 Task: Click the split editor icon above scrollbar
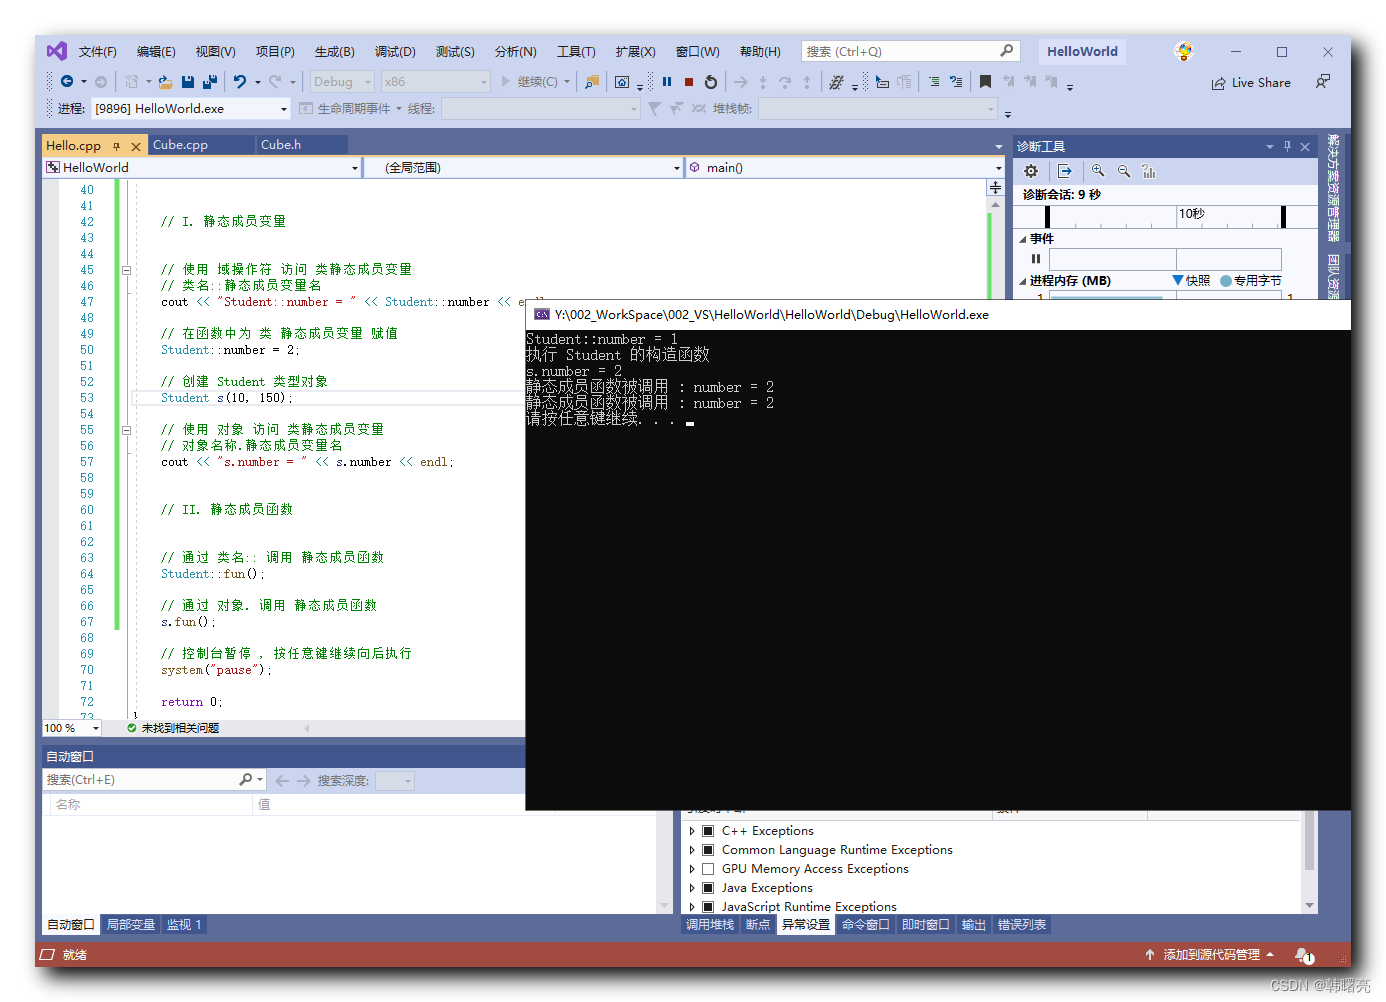pos(995,188)
